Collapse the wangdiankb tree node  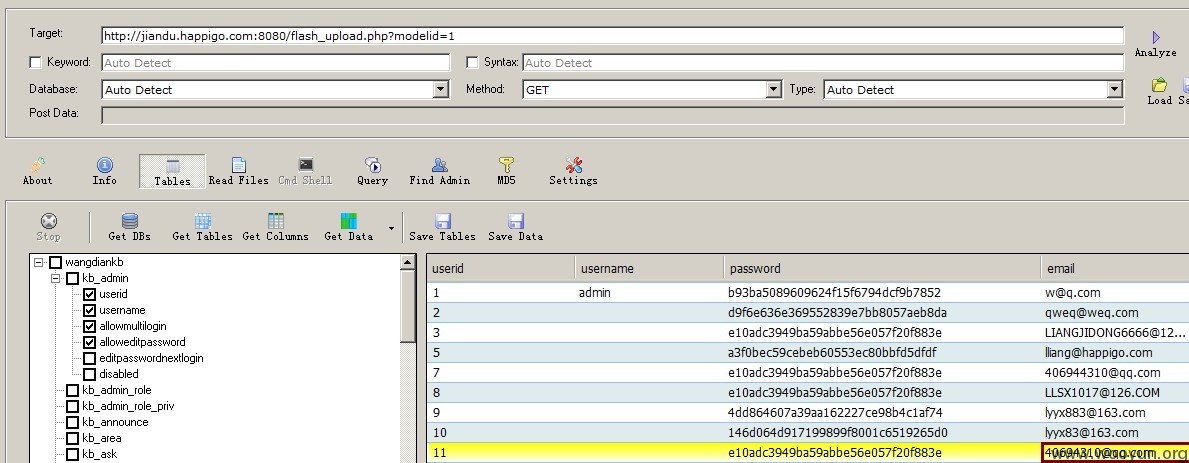[x=39, y=262]
